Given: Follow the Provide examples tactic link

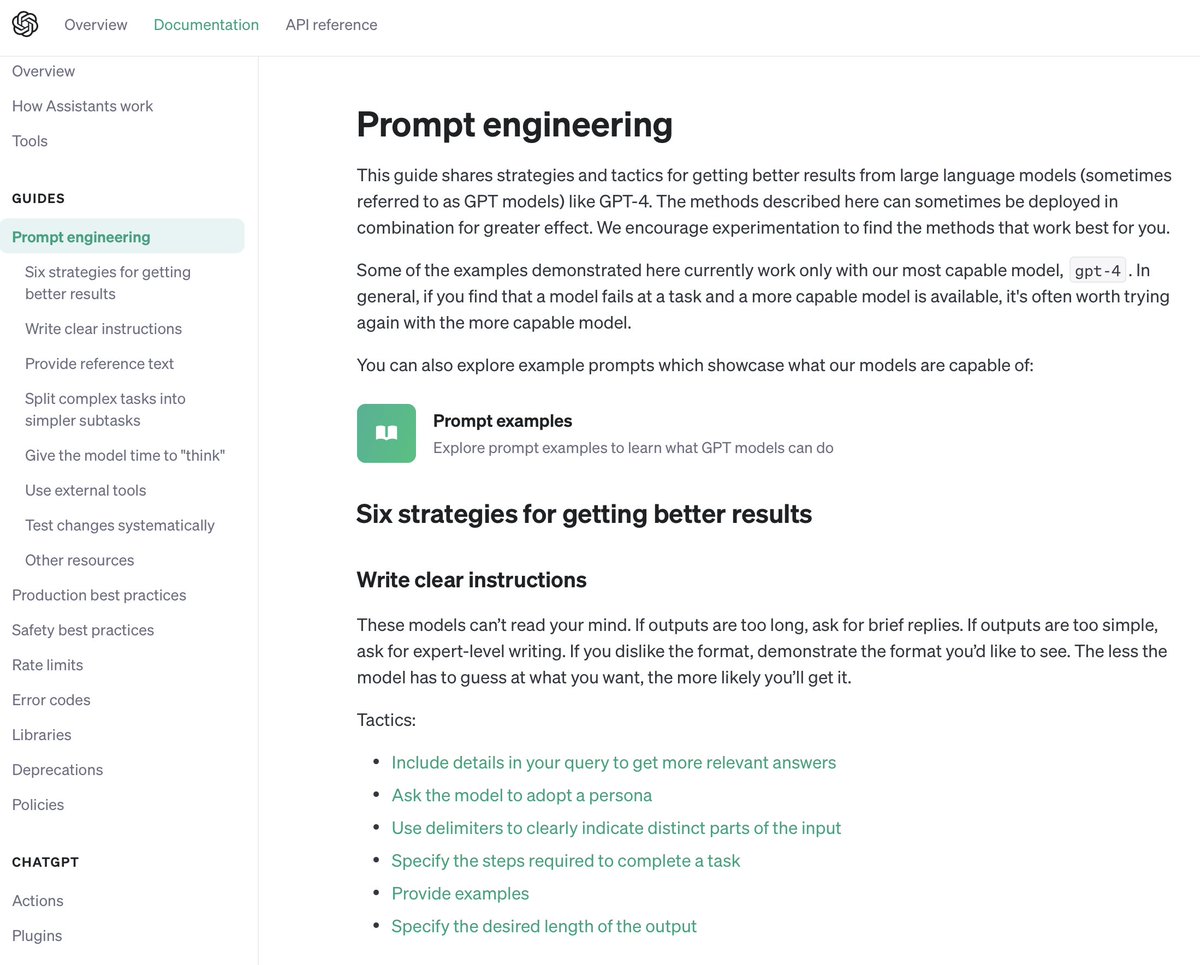Looking at the screenshot, I should tap(460, 893).
